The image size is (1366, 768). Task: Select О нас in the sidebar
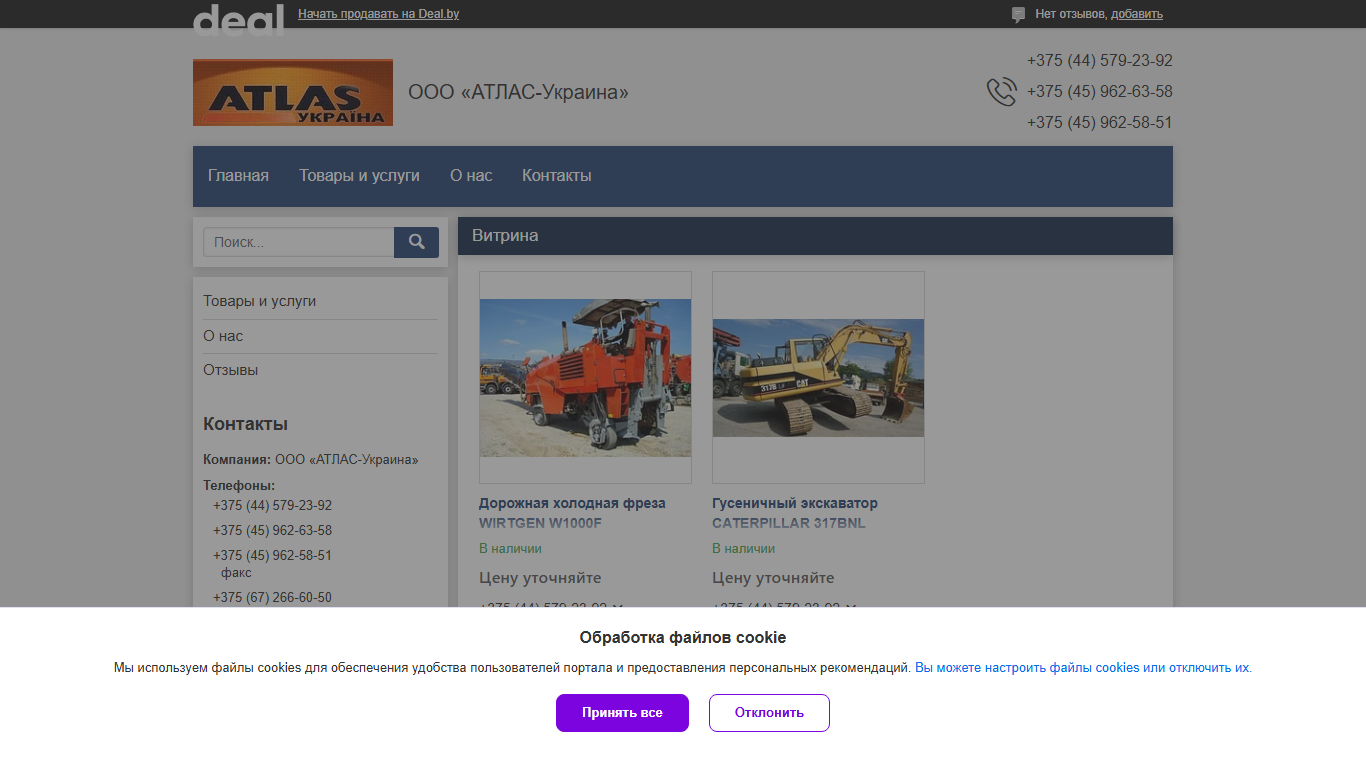coord(223,336)
